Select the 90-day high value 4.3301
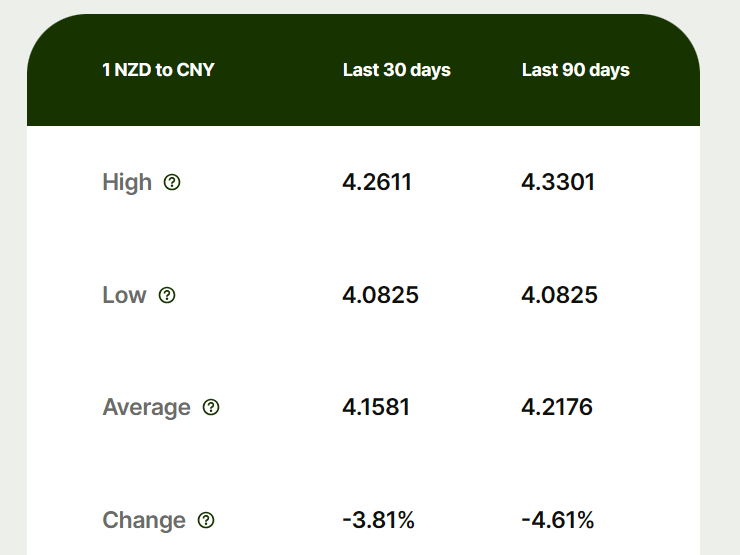The height and width of the screenshot is (555, 740). point(558,183)
